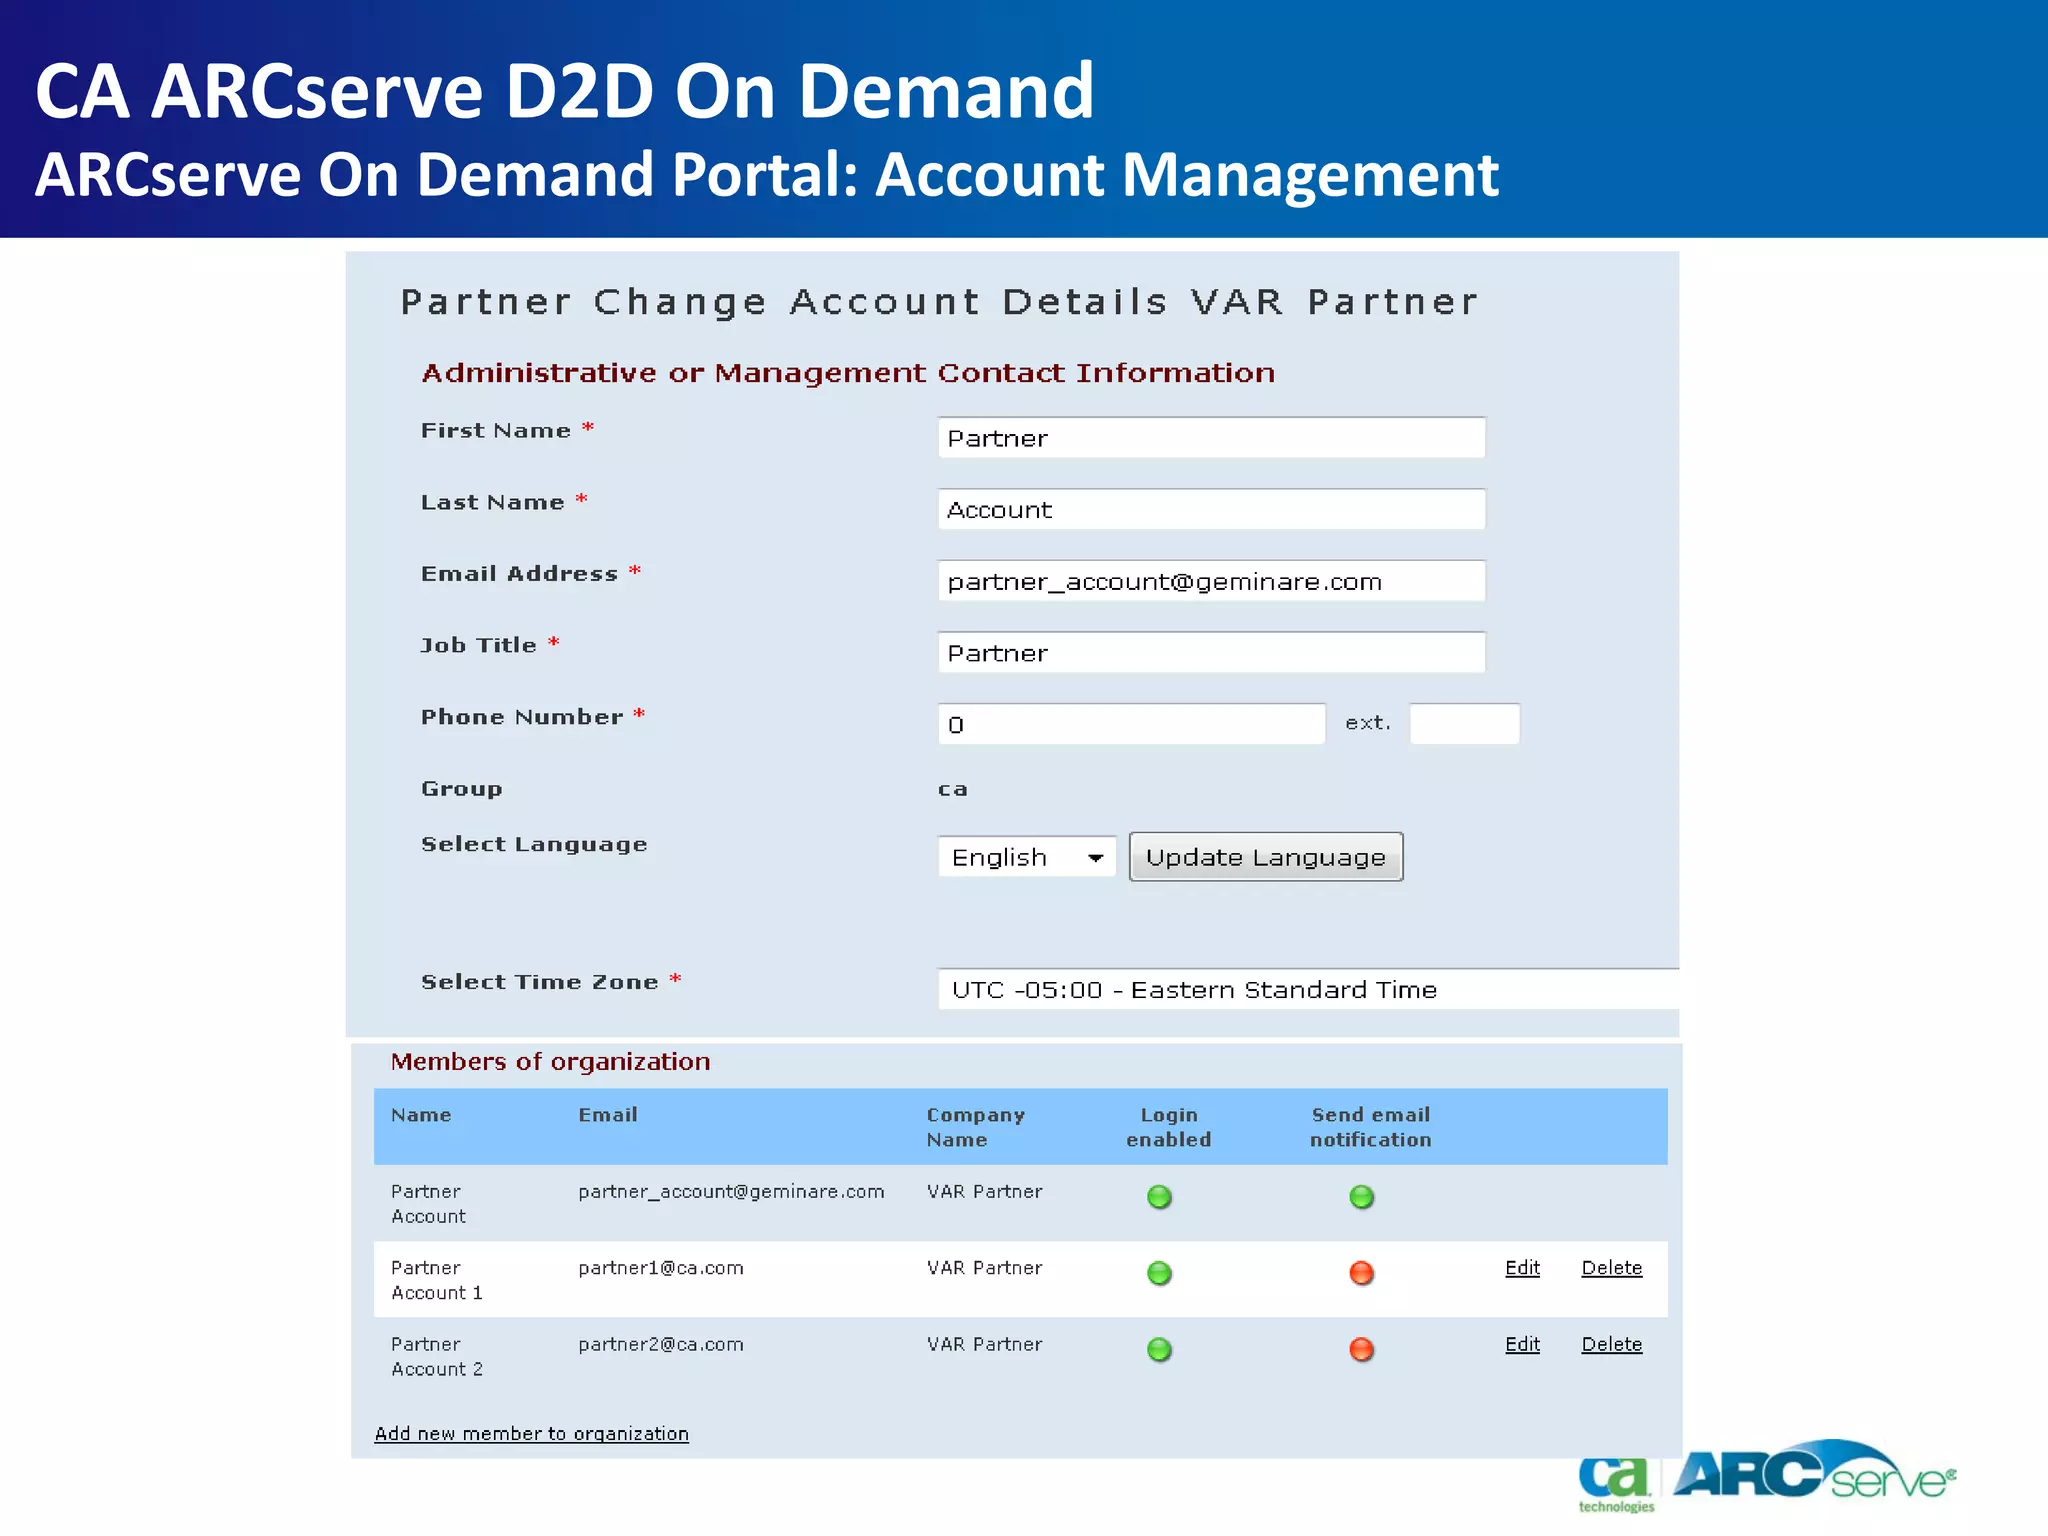The image size is (2048, 1536).
Task: Toggle login enabled green icon for partner2@ca.com
Action: pyautogui.click(x=1159, y=1349)
